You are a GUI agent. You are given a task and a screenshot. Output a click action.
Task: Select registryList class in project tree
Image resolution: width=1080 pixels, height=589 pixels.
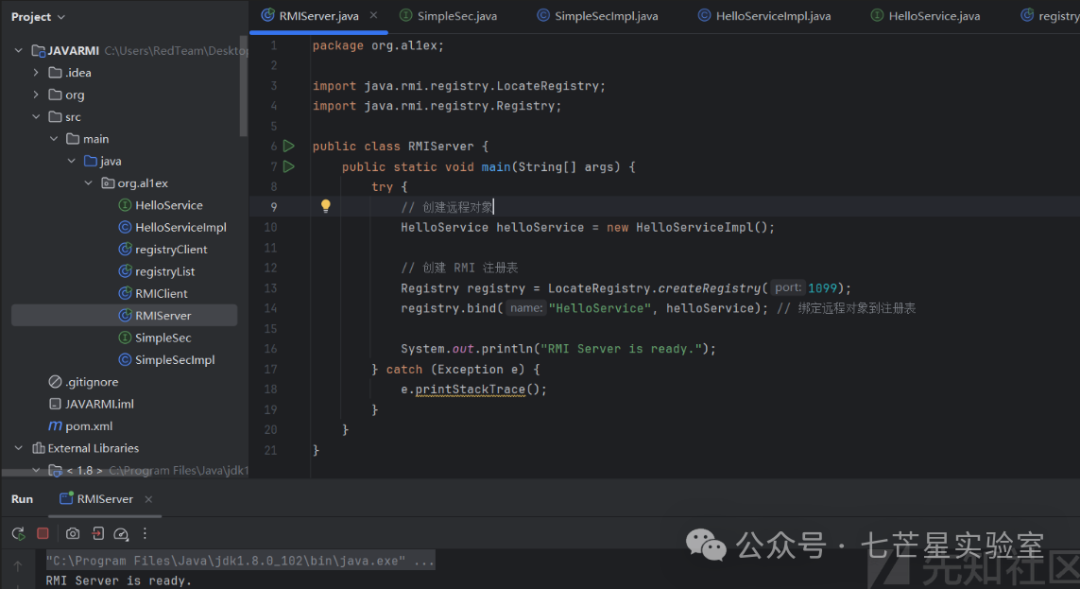click(x=156, y=271)
